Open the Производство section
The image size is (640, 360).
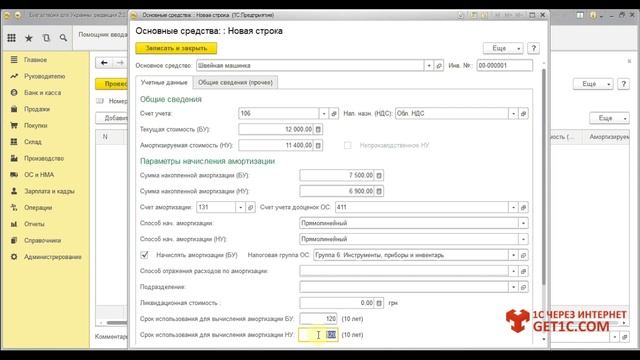[44, 158]
